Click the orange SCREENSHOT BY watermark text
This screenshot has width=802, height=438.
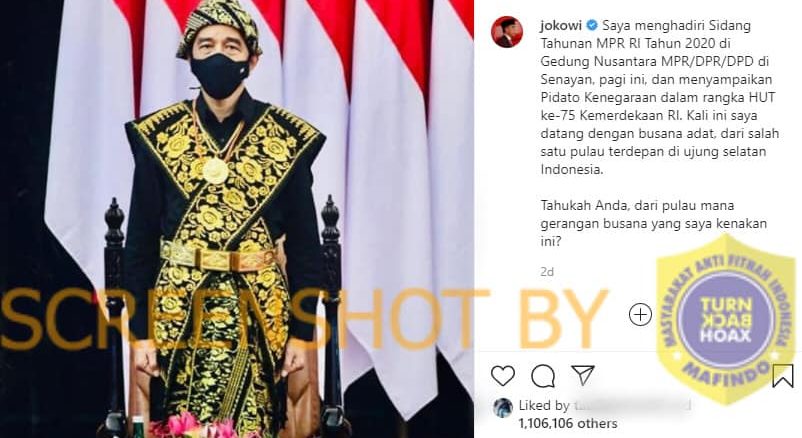304,321
